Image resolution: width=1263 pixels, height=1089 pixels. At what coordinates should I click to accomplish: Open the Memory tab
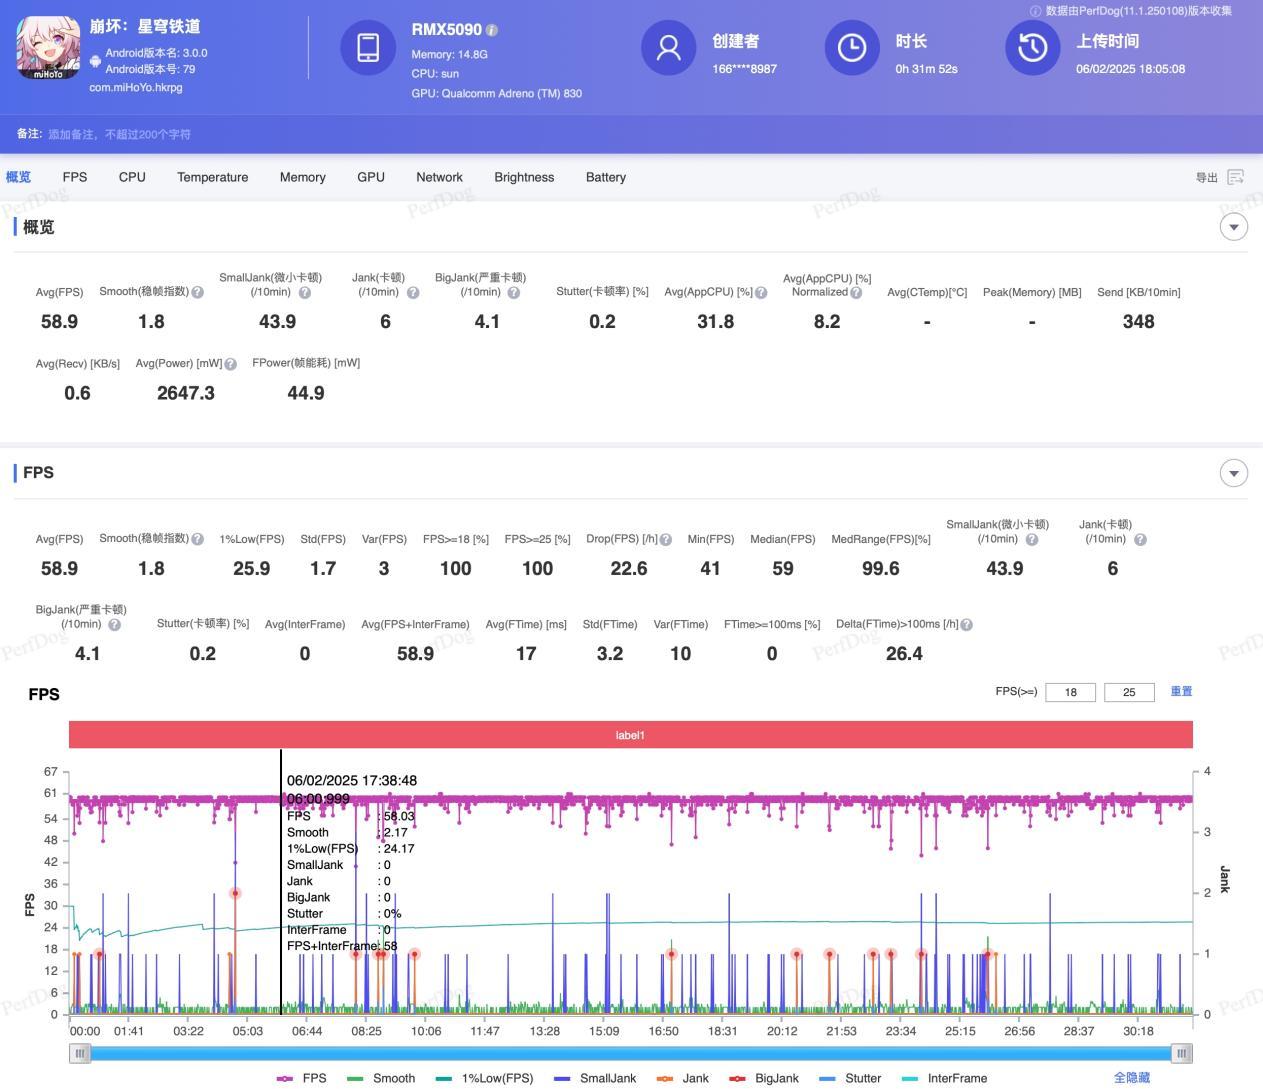[x=303, y=177]
